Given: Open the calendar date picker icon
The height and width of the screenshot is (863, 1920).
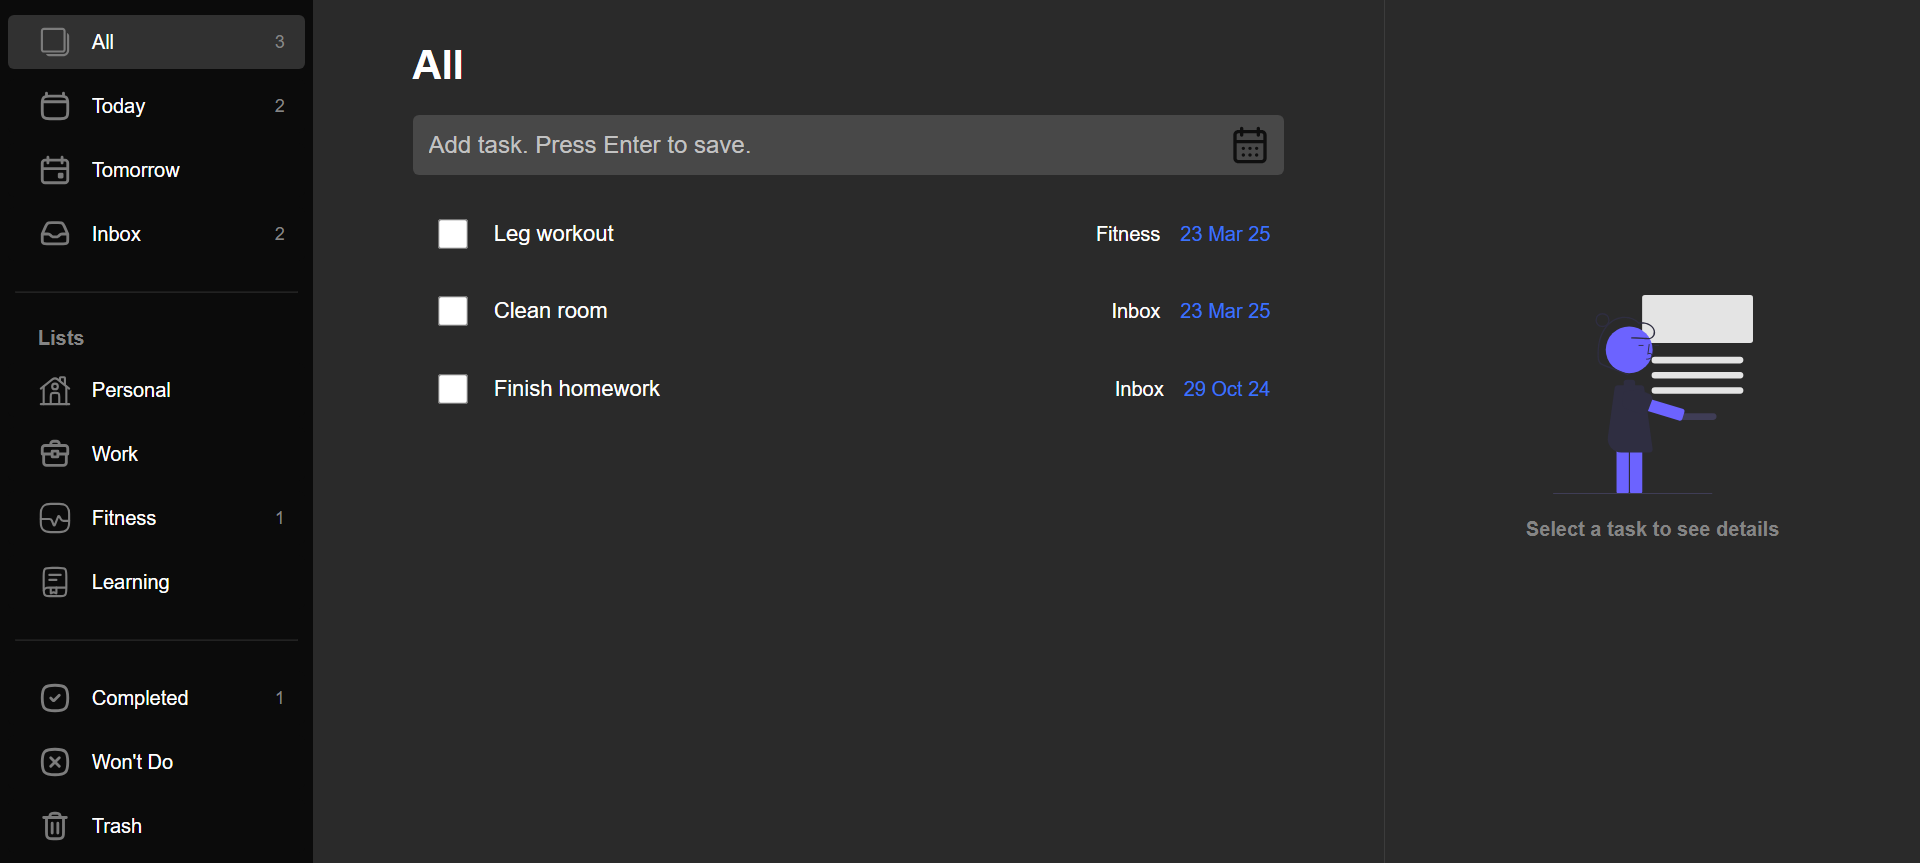Looking at the screenshot, I should pos(1249,145).
